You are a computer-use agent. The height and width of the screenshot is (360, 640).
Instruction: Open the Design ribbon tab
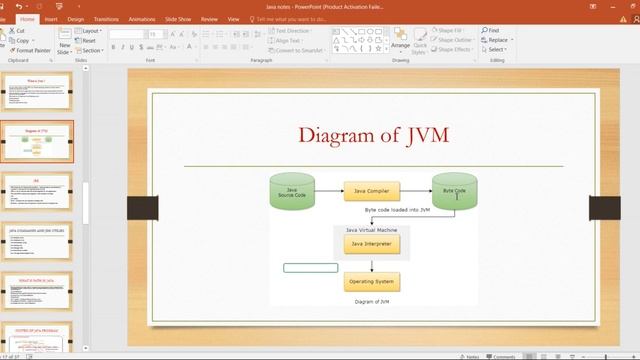coord(76,19)
